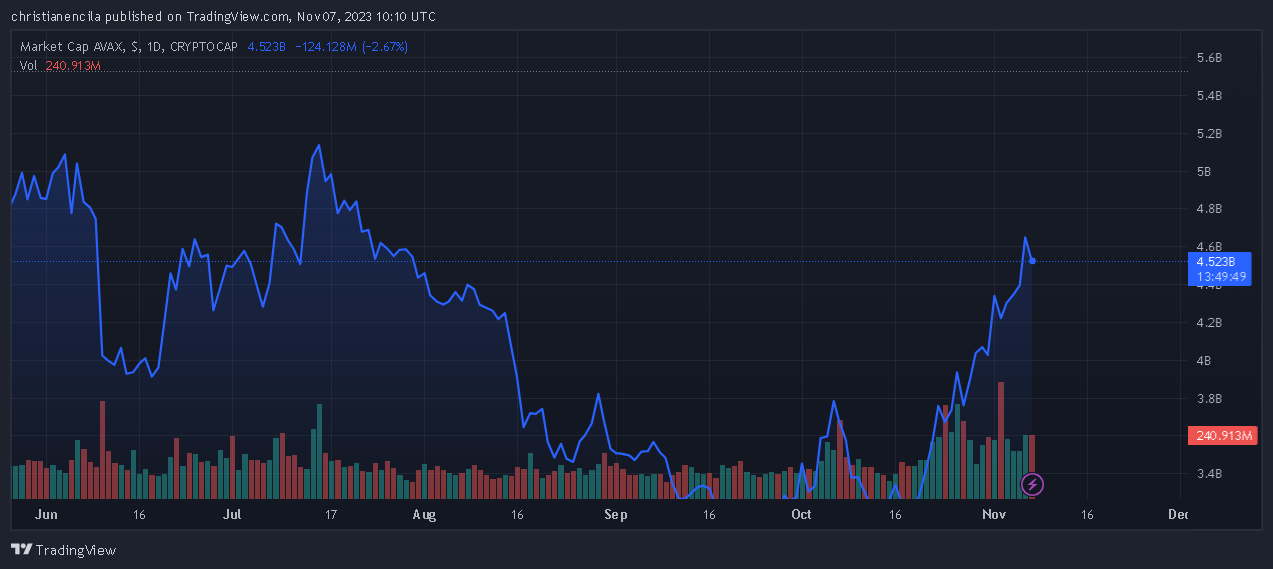Click the 13:49:49 countdown timer label
This screenshot has width=1273, height=569.
tap(1220, 277)
